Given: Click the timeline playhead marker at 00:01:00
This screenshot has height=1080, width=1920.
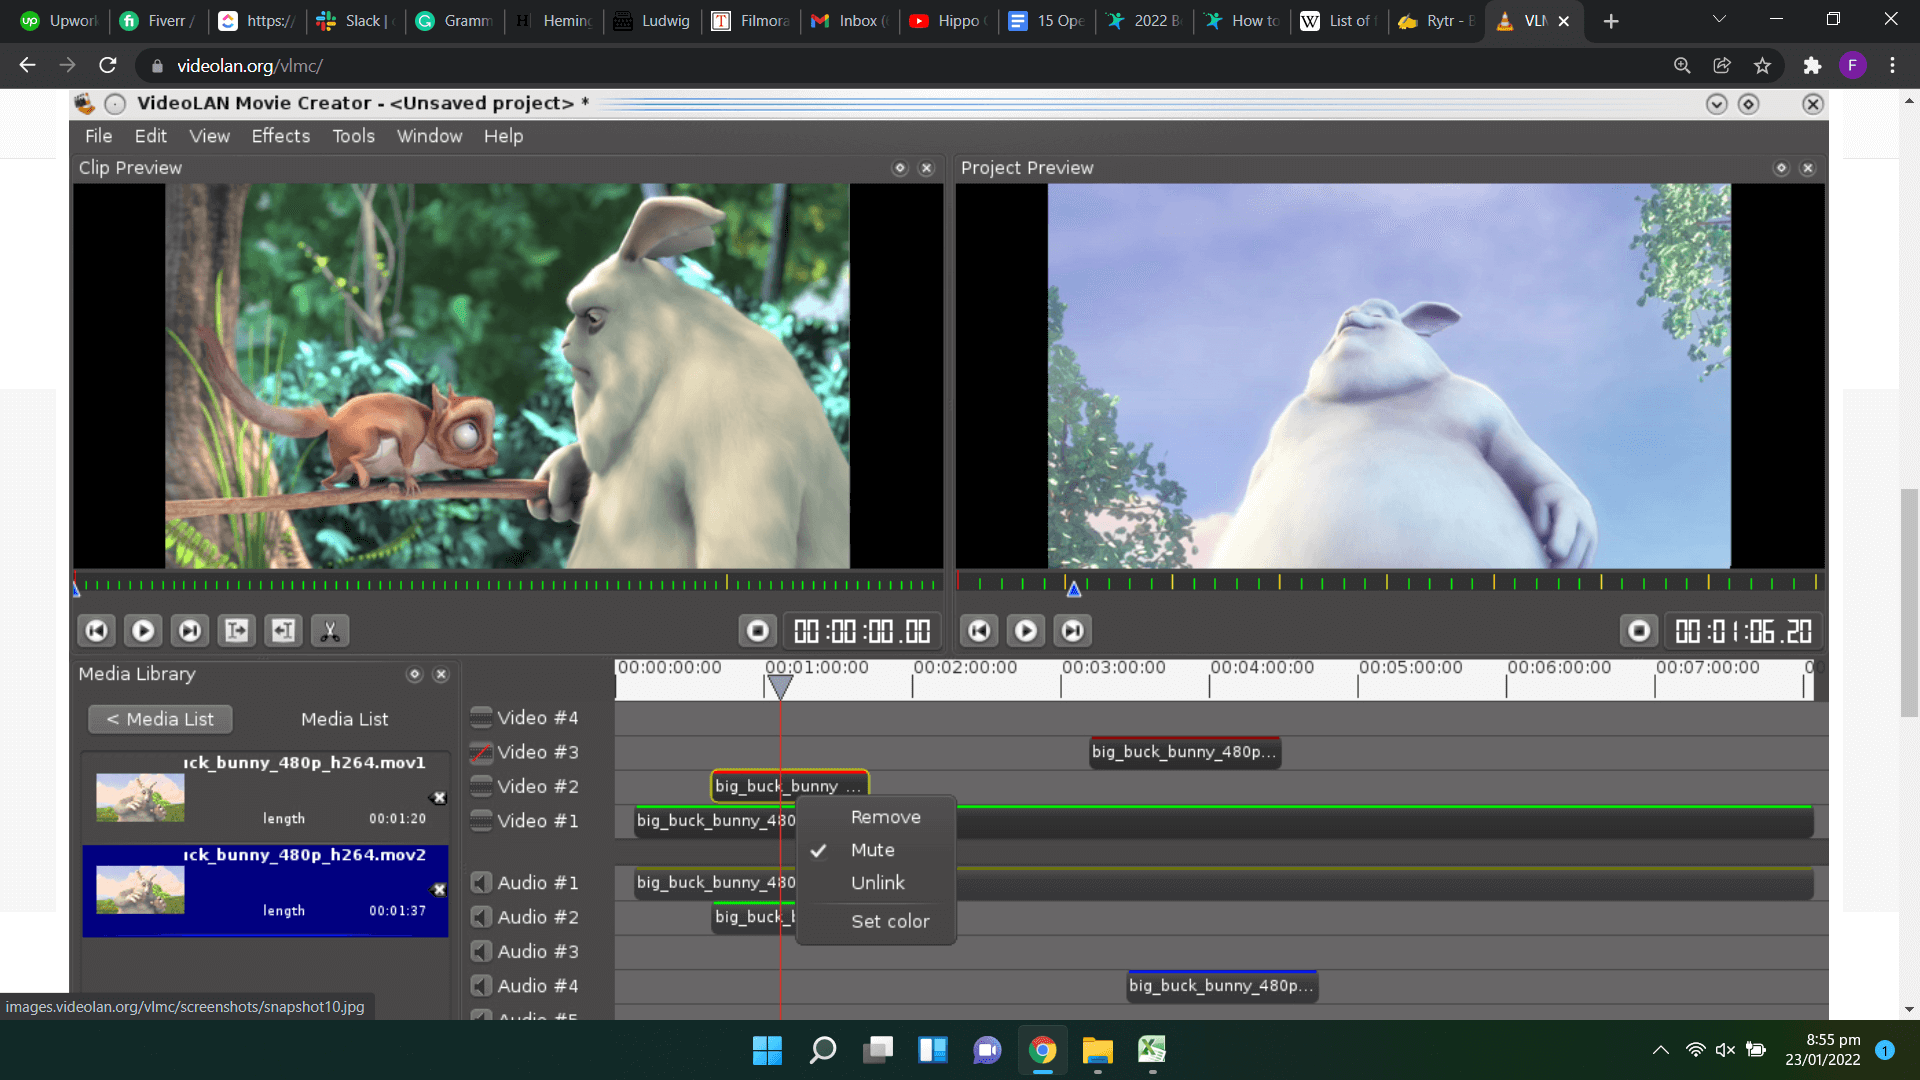Looking at the screenshot, I should (x=779, y=684).
